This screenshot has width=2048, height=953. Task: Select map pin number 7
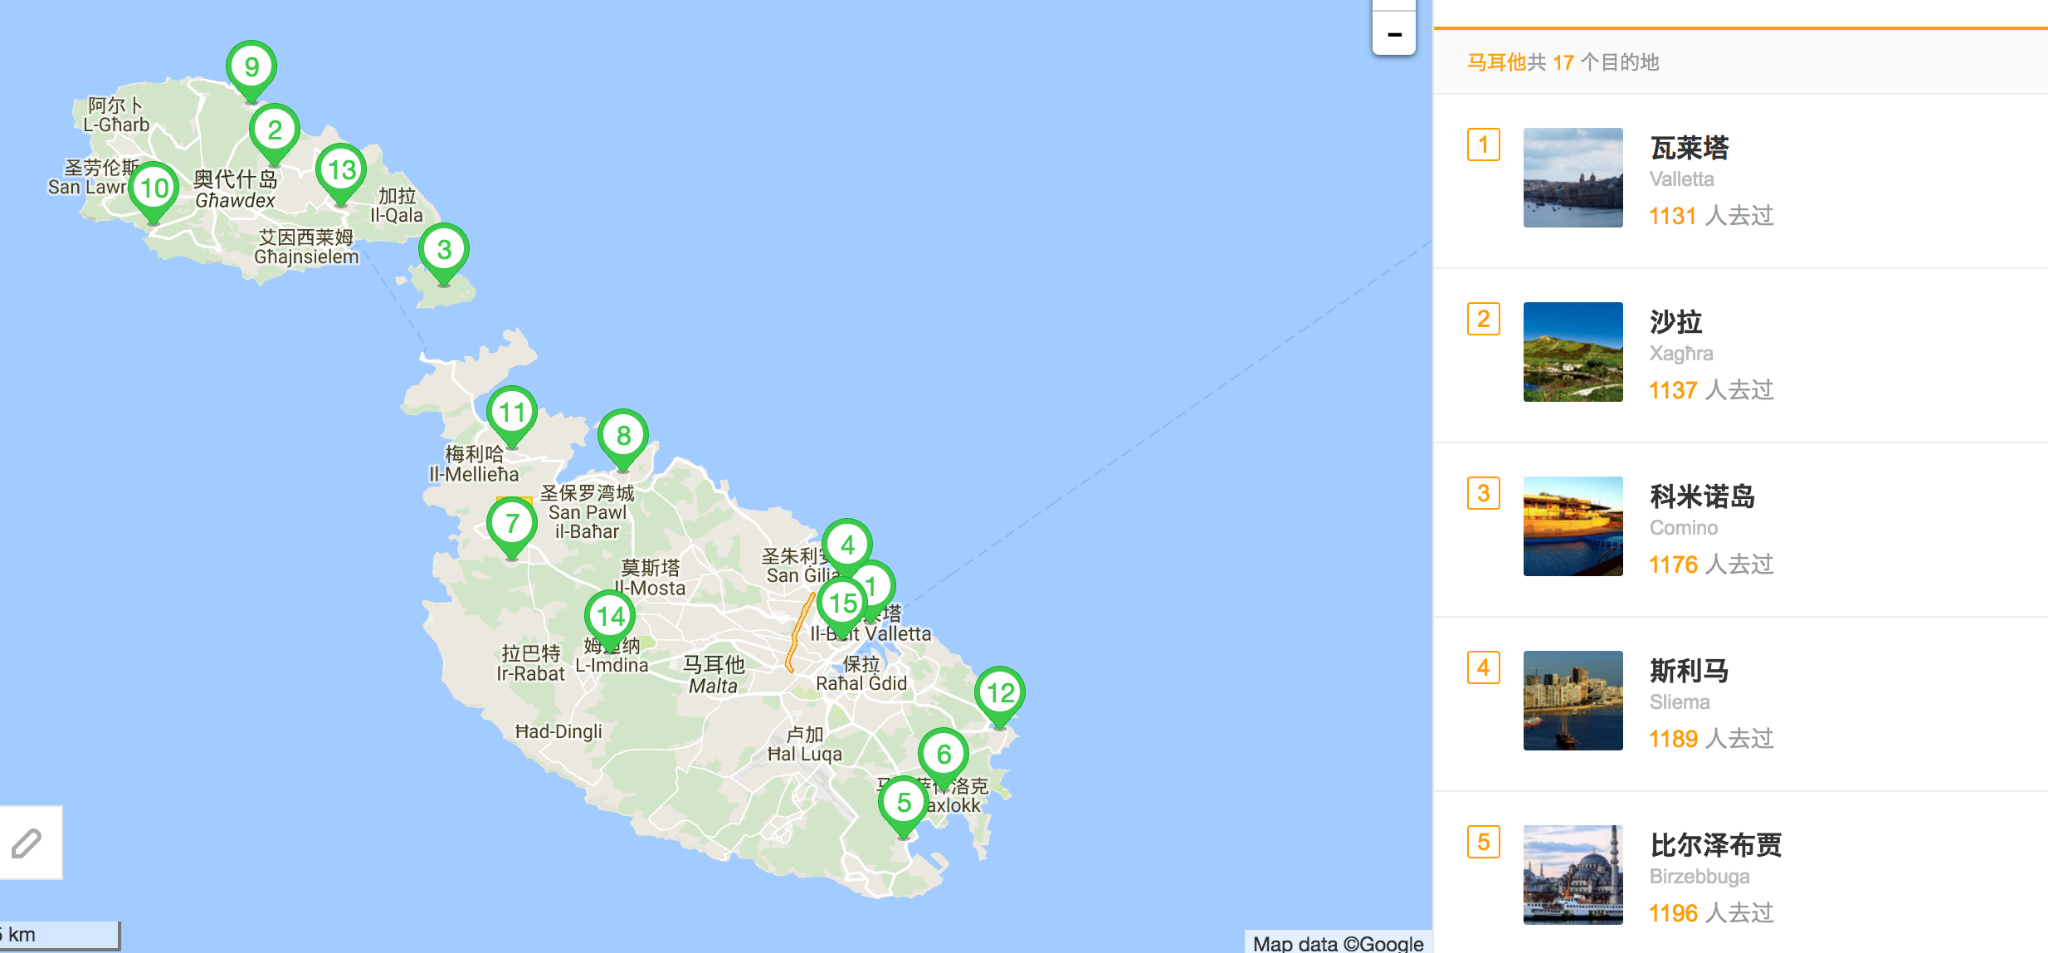[512, 523]
